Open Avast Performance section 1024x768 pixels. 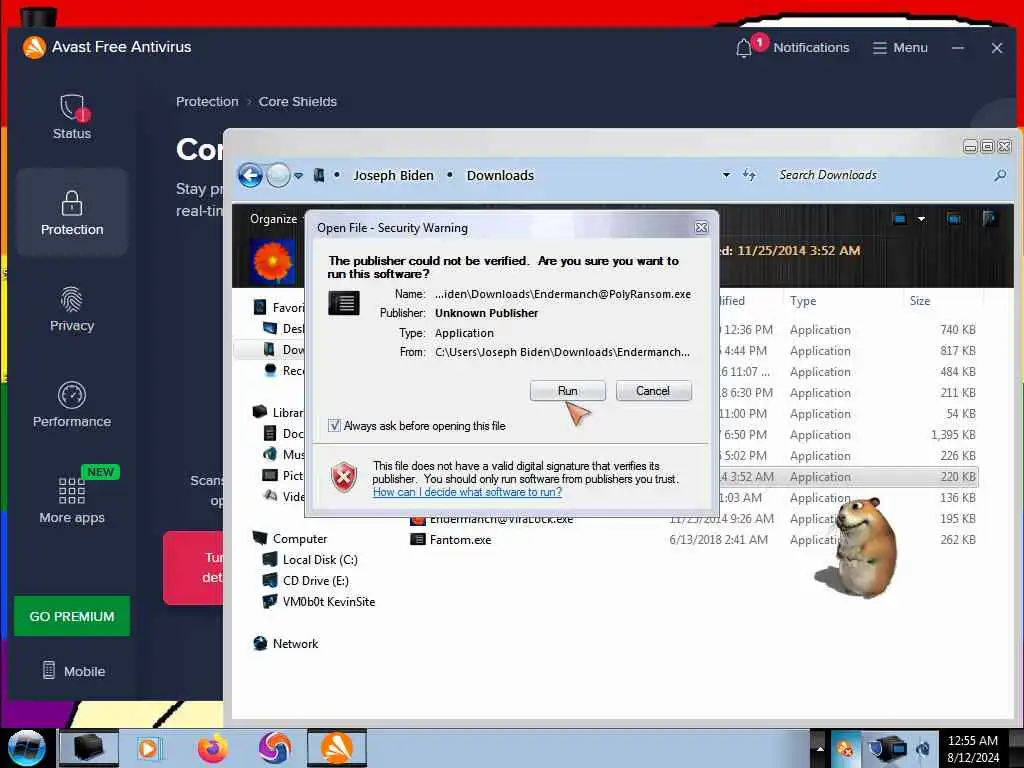[x=72, y=406]
